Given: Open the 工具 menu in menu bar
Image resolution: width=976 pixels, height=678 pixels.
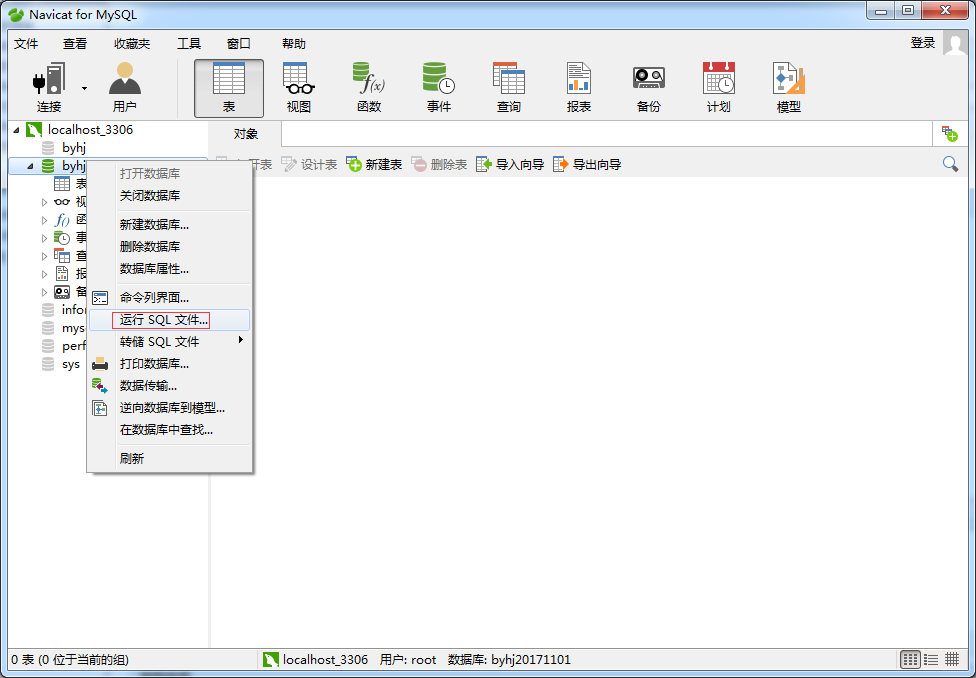Looking at the screenshot, I should click(189, 44).
